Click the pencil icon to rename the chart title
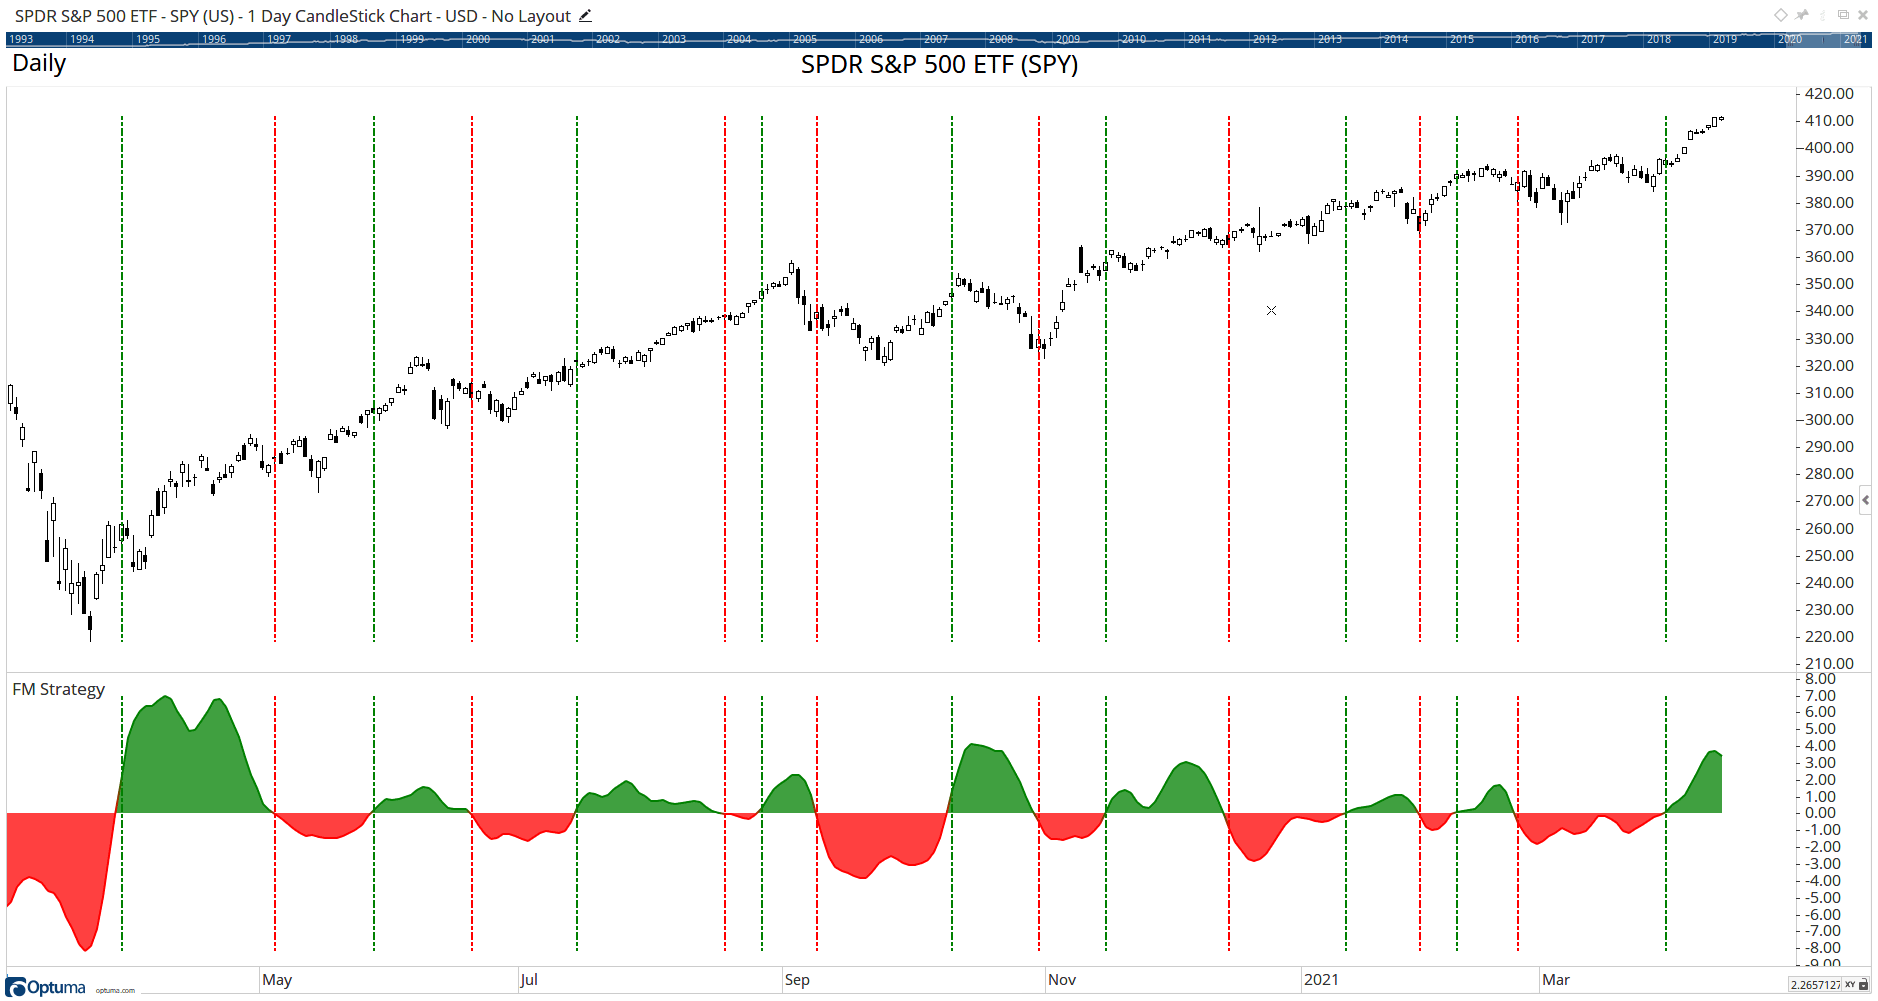The image size is (1878, 1001). pyautogui.click(x=585, y=16)
